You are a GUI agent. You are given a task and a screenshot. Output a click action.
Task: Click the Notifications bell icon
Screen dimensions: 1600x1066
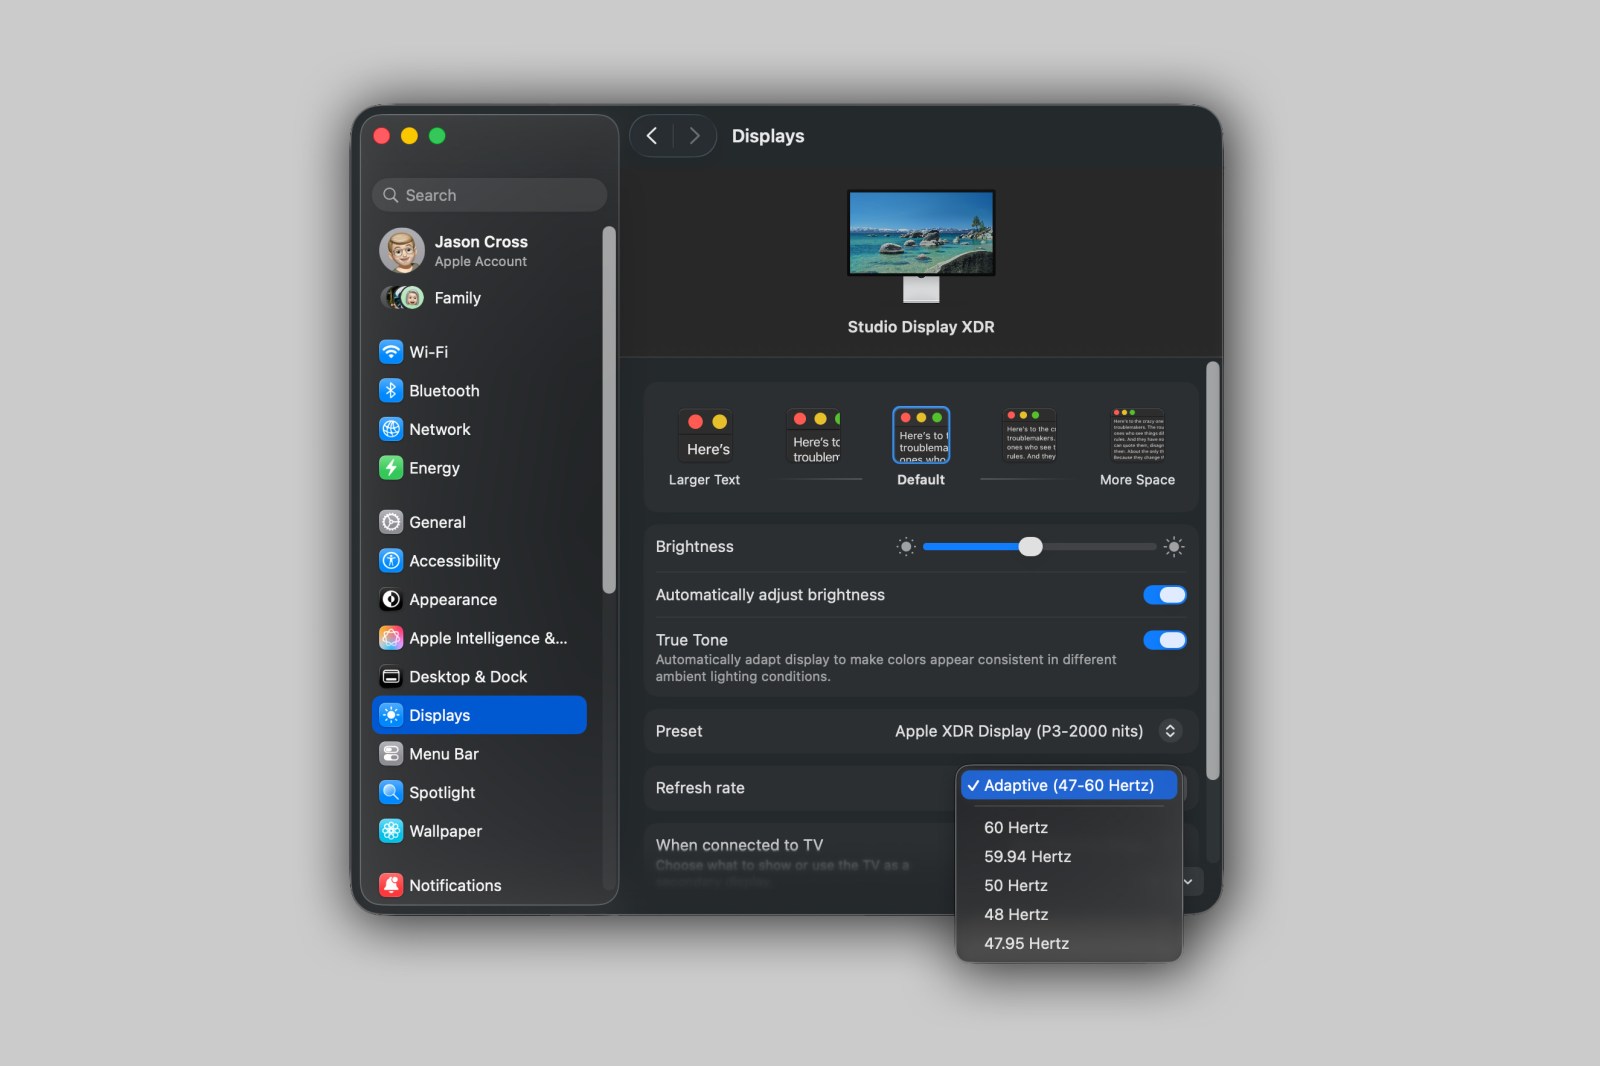coord(391,885)
